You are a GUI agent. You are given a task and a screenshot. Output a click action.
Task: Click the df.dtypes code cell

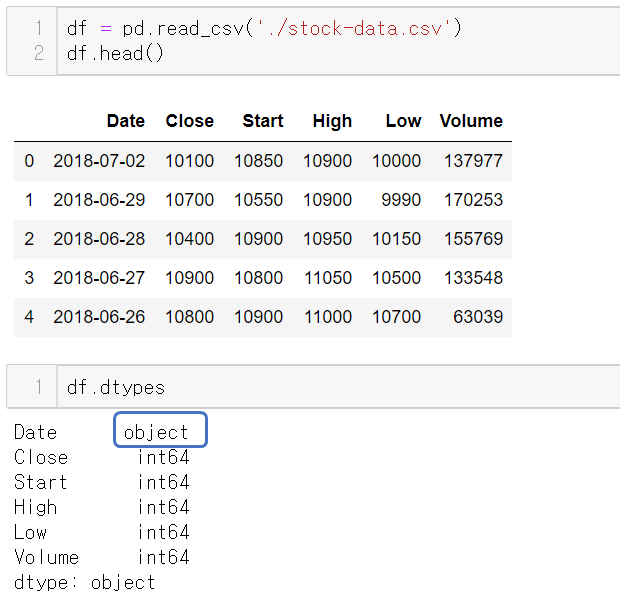pos(338,387)
